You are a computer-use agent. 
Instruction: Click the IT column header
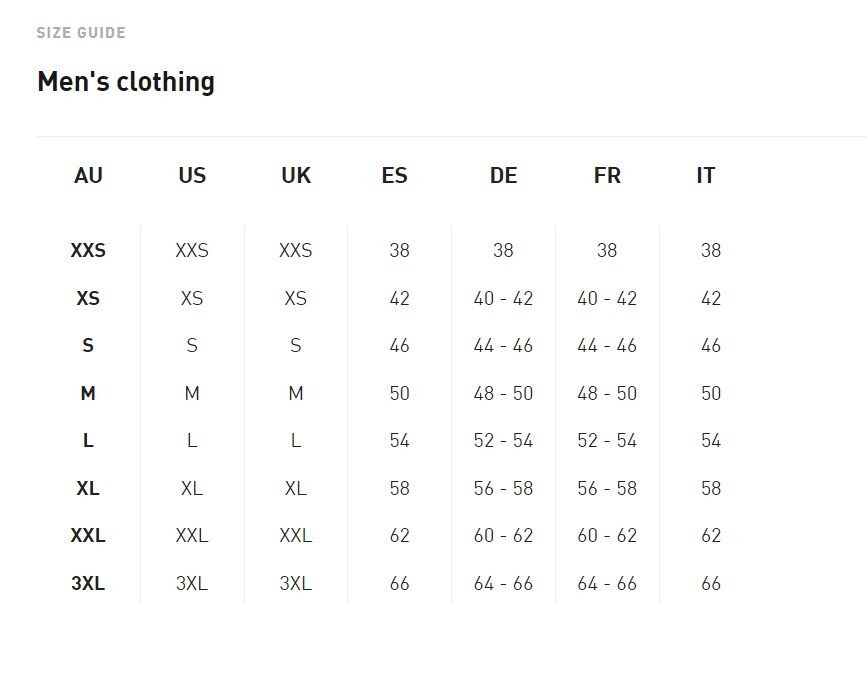(706, 175)
